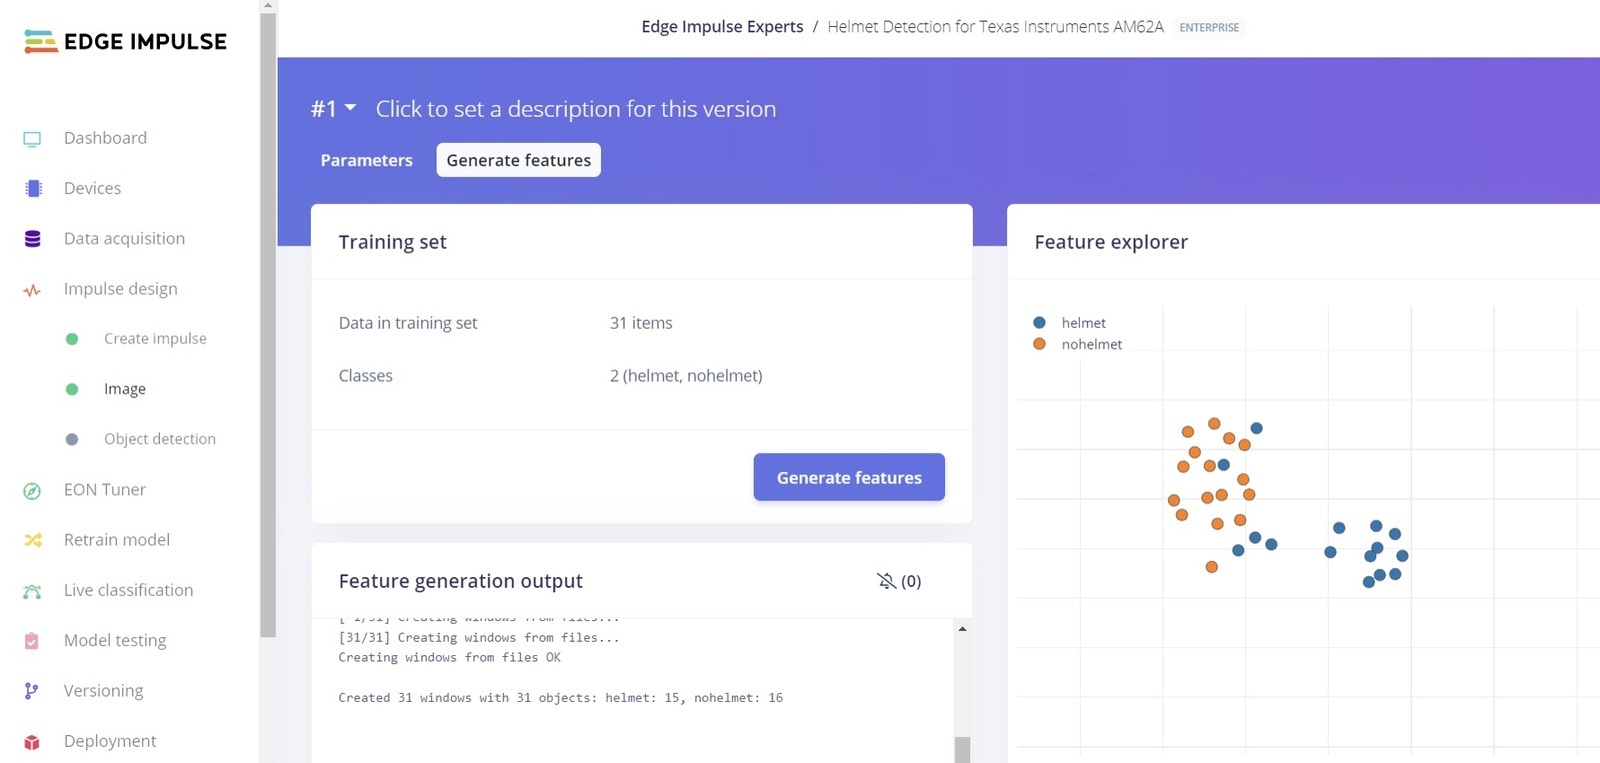Click 'Creating windows from files OK' line
1600x763 pixels.
(449, 657)
